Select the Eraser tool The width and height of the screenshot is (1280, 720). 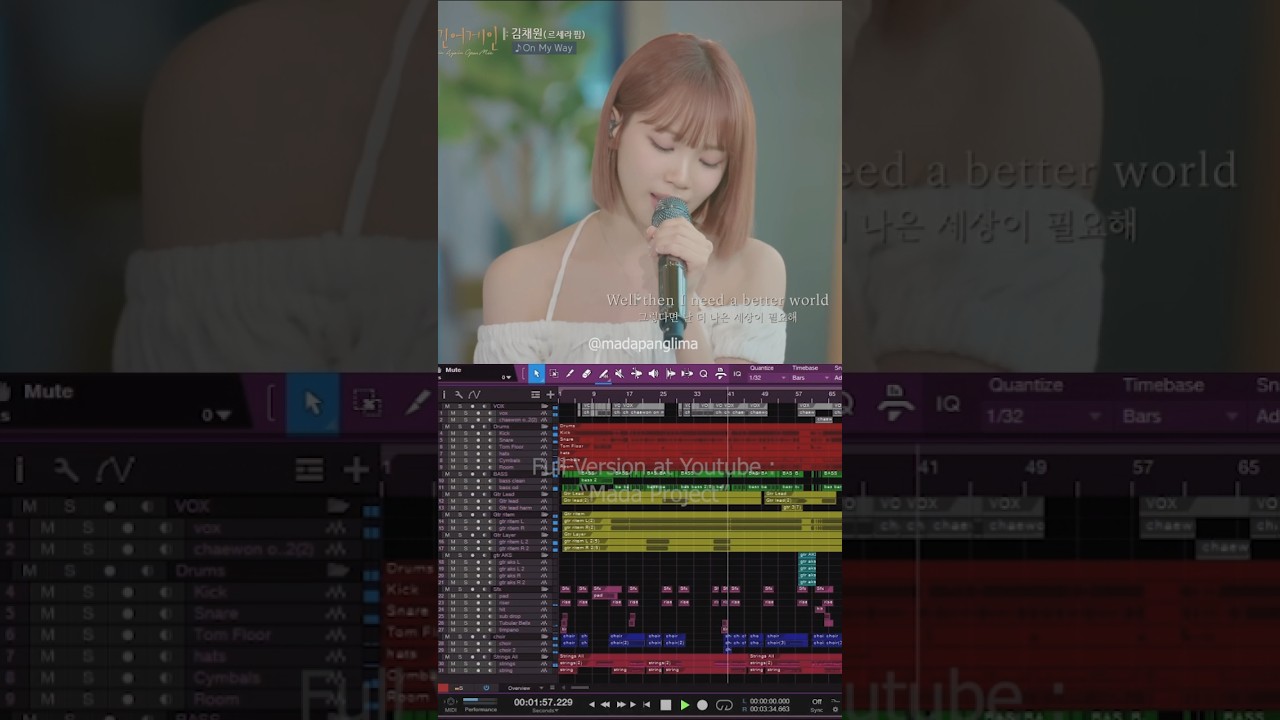(586, 374)
